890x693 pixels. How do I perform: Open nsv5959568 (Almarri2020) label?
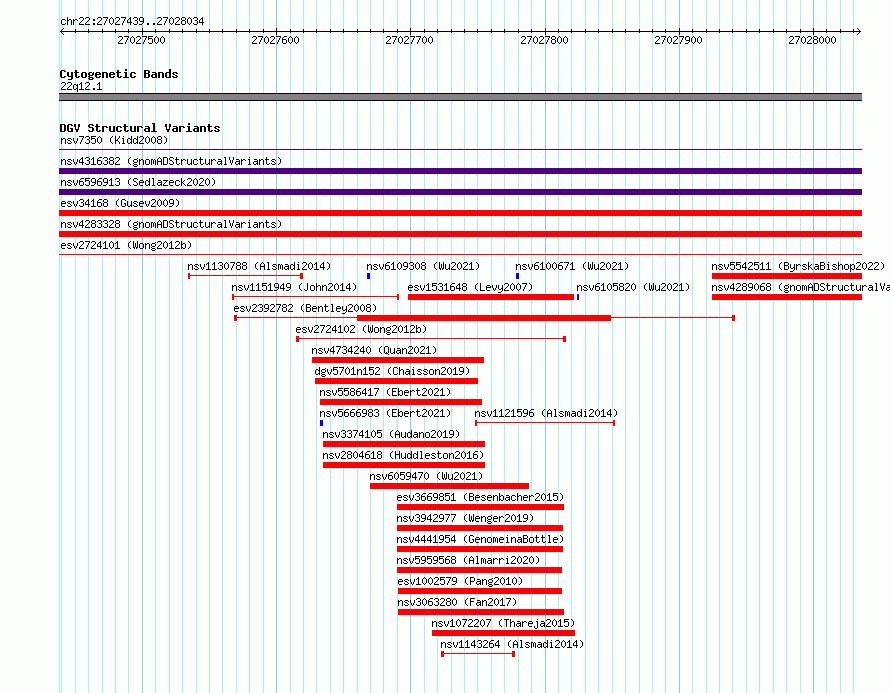(468, 560)
